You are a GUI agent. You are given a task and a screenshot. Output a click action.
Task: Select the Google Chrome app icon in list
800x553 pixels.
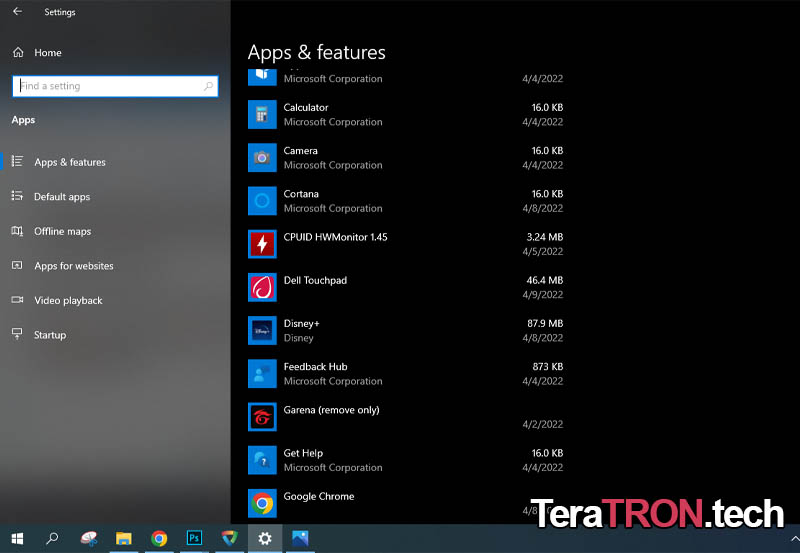(x=262, y=504)
